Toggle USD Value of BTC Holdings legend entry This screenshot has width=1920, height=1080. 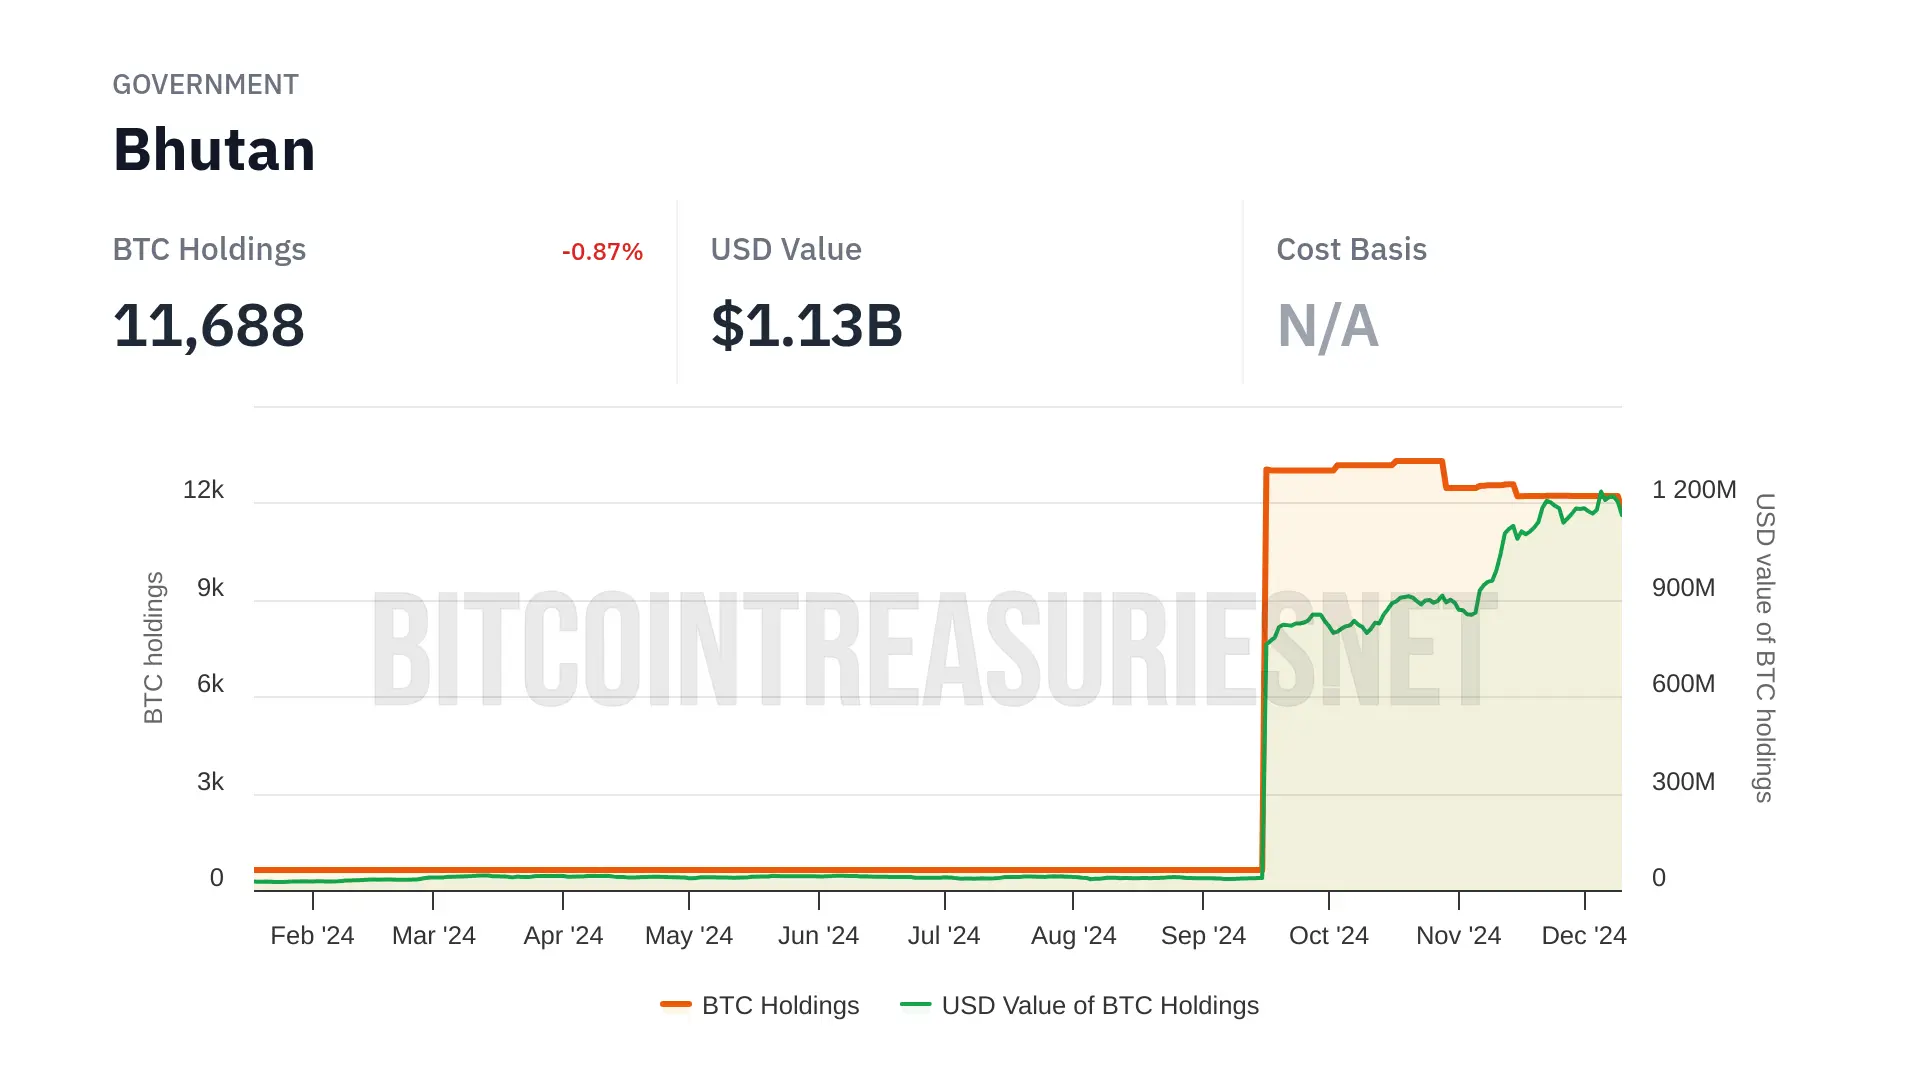pyautogui.click(x=1099, y=1005)
